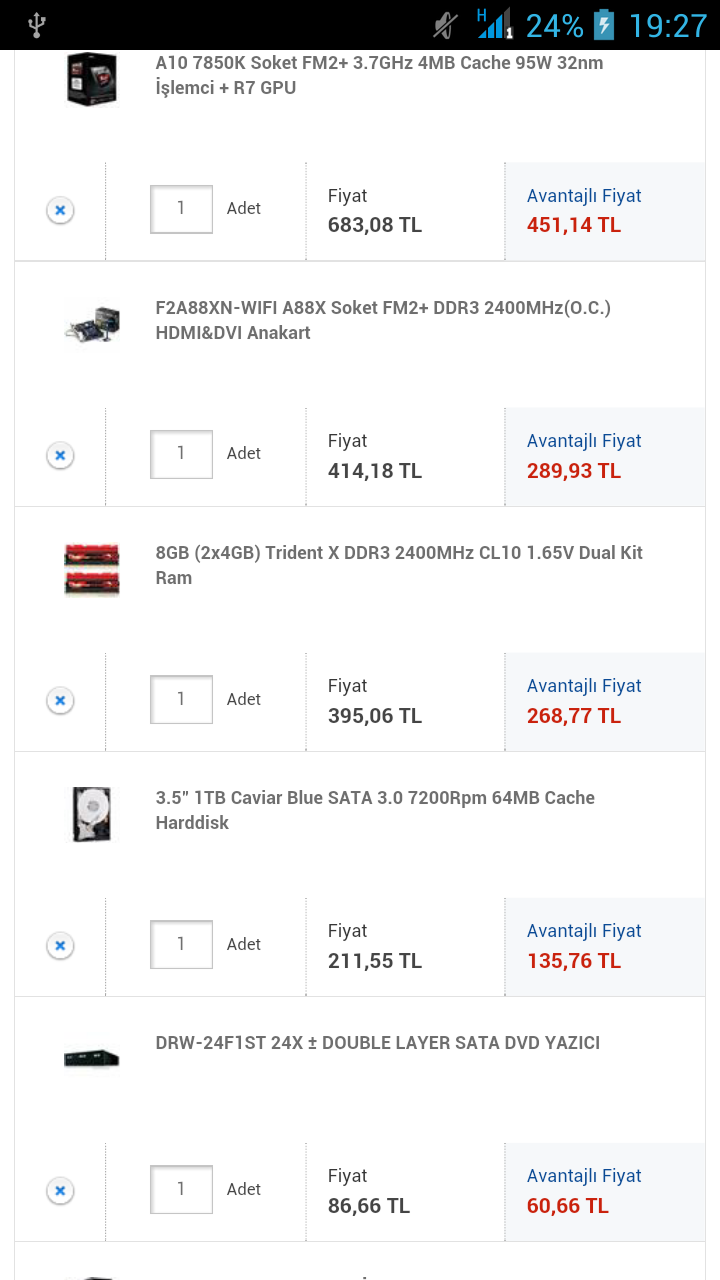Edit quantity for F2A88XN-WIFI motherboard
Image resolution: width=720 pixels, height=1280 pixels.
[181, 454]
